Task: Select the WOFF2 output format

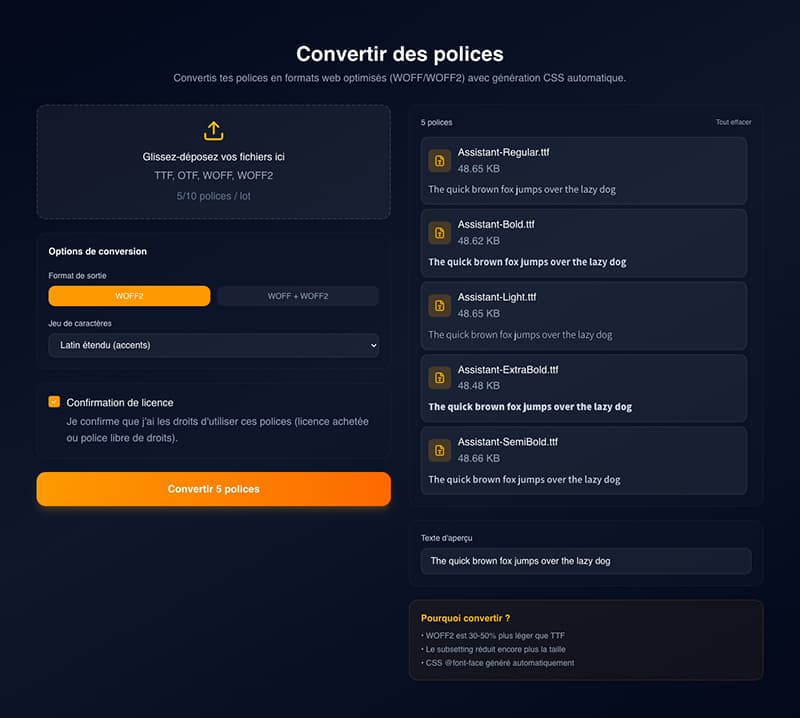Action: [x=129, y=296]
